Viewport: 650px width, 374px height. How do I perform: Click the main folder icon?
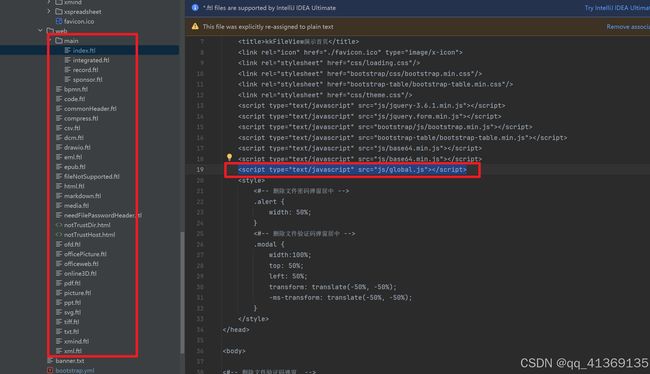point(59,41)
